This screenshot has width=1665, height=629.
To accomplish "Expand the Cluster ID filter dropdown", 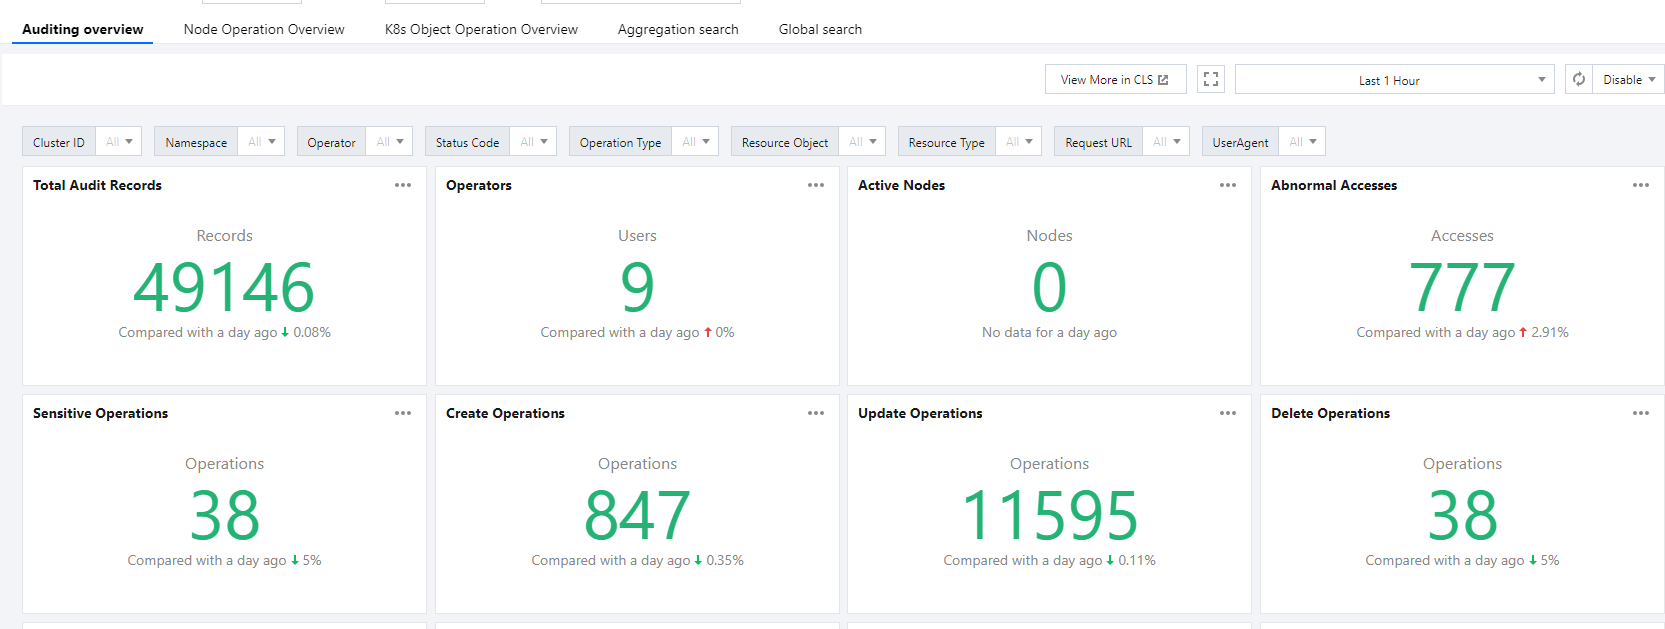I will pos(119,142).
